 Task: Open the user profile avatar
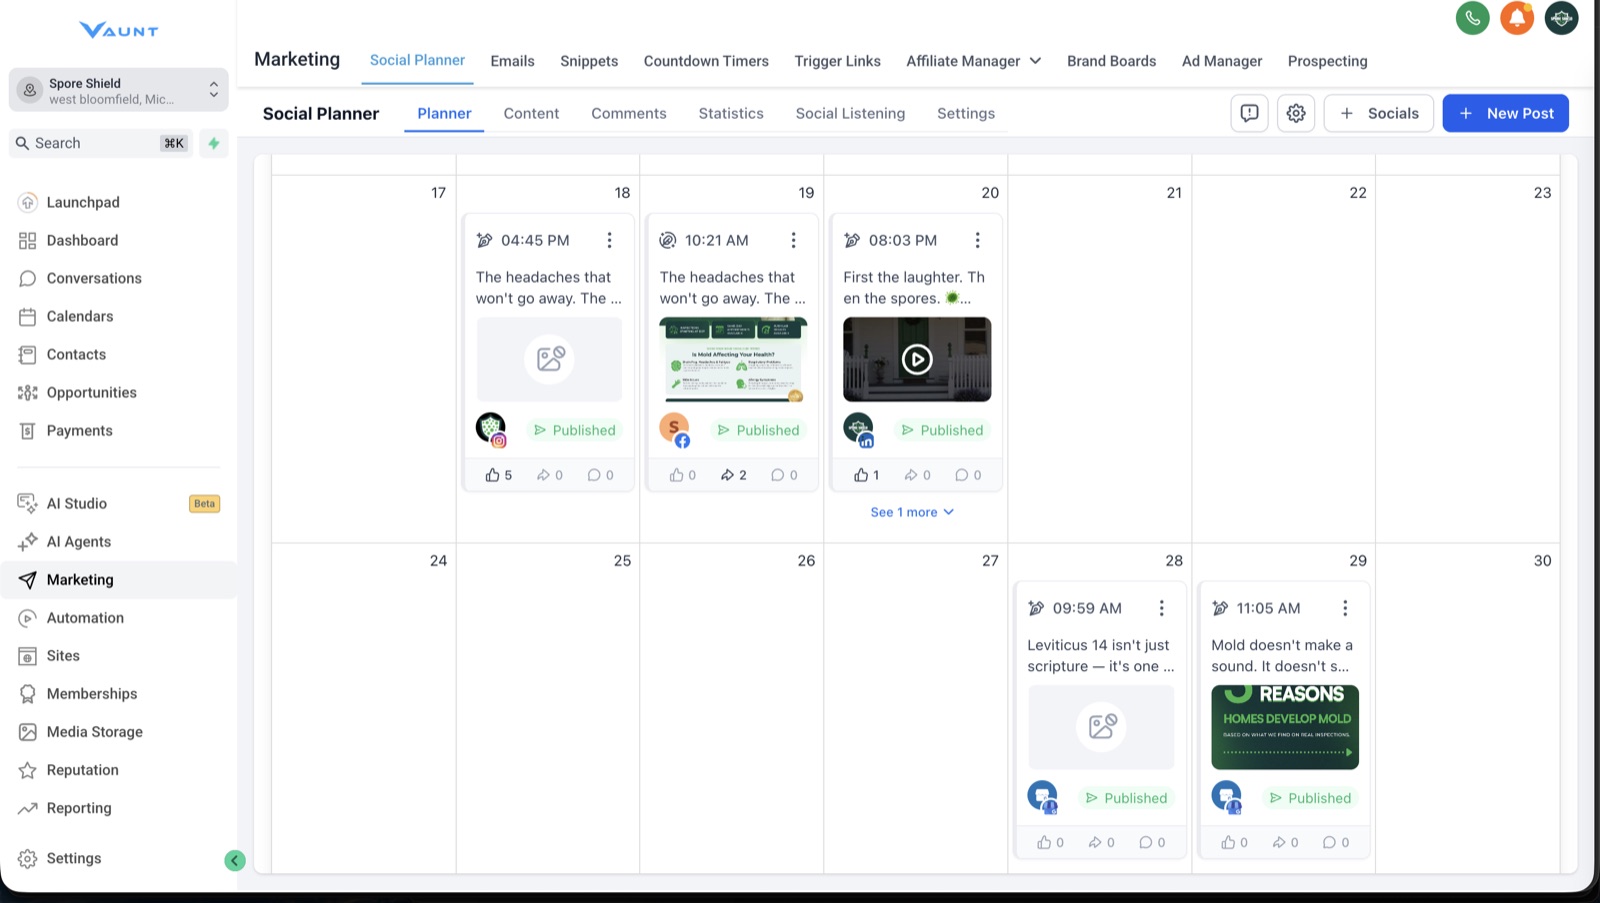click(1561, 18)
